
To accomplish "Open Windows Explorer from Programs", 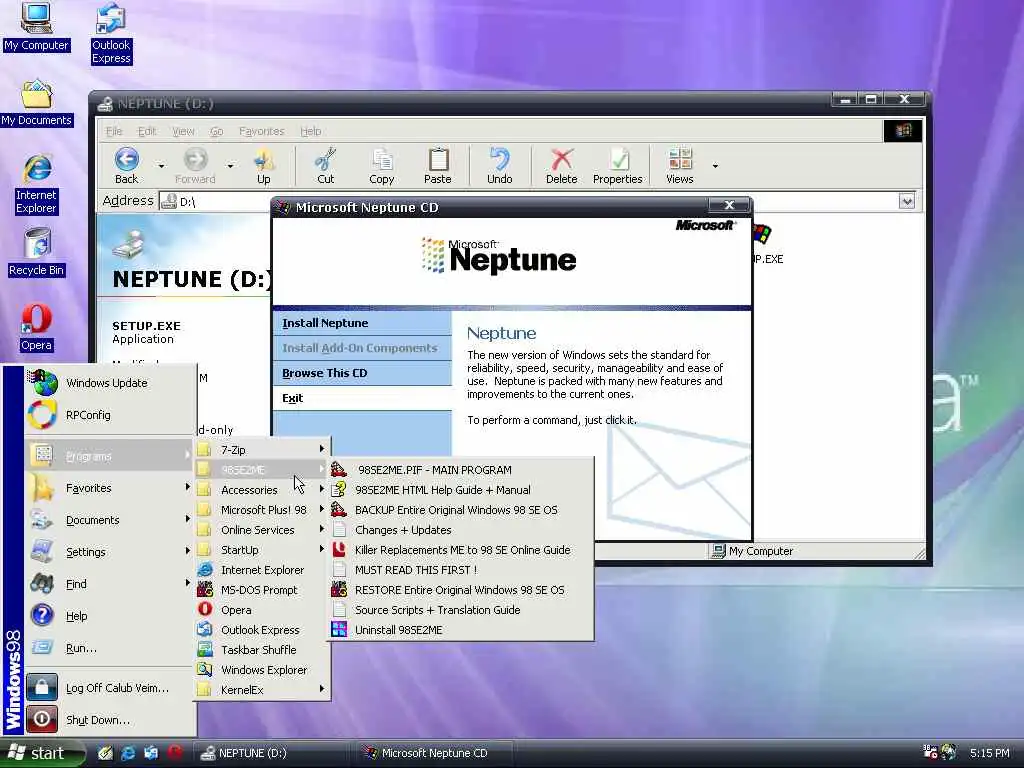I will [x=262, y=670].
